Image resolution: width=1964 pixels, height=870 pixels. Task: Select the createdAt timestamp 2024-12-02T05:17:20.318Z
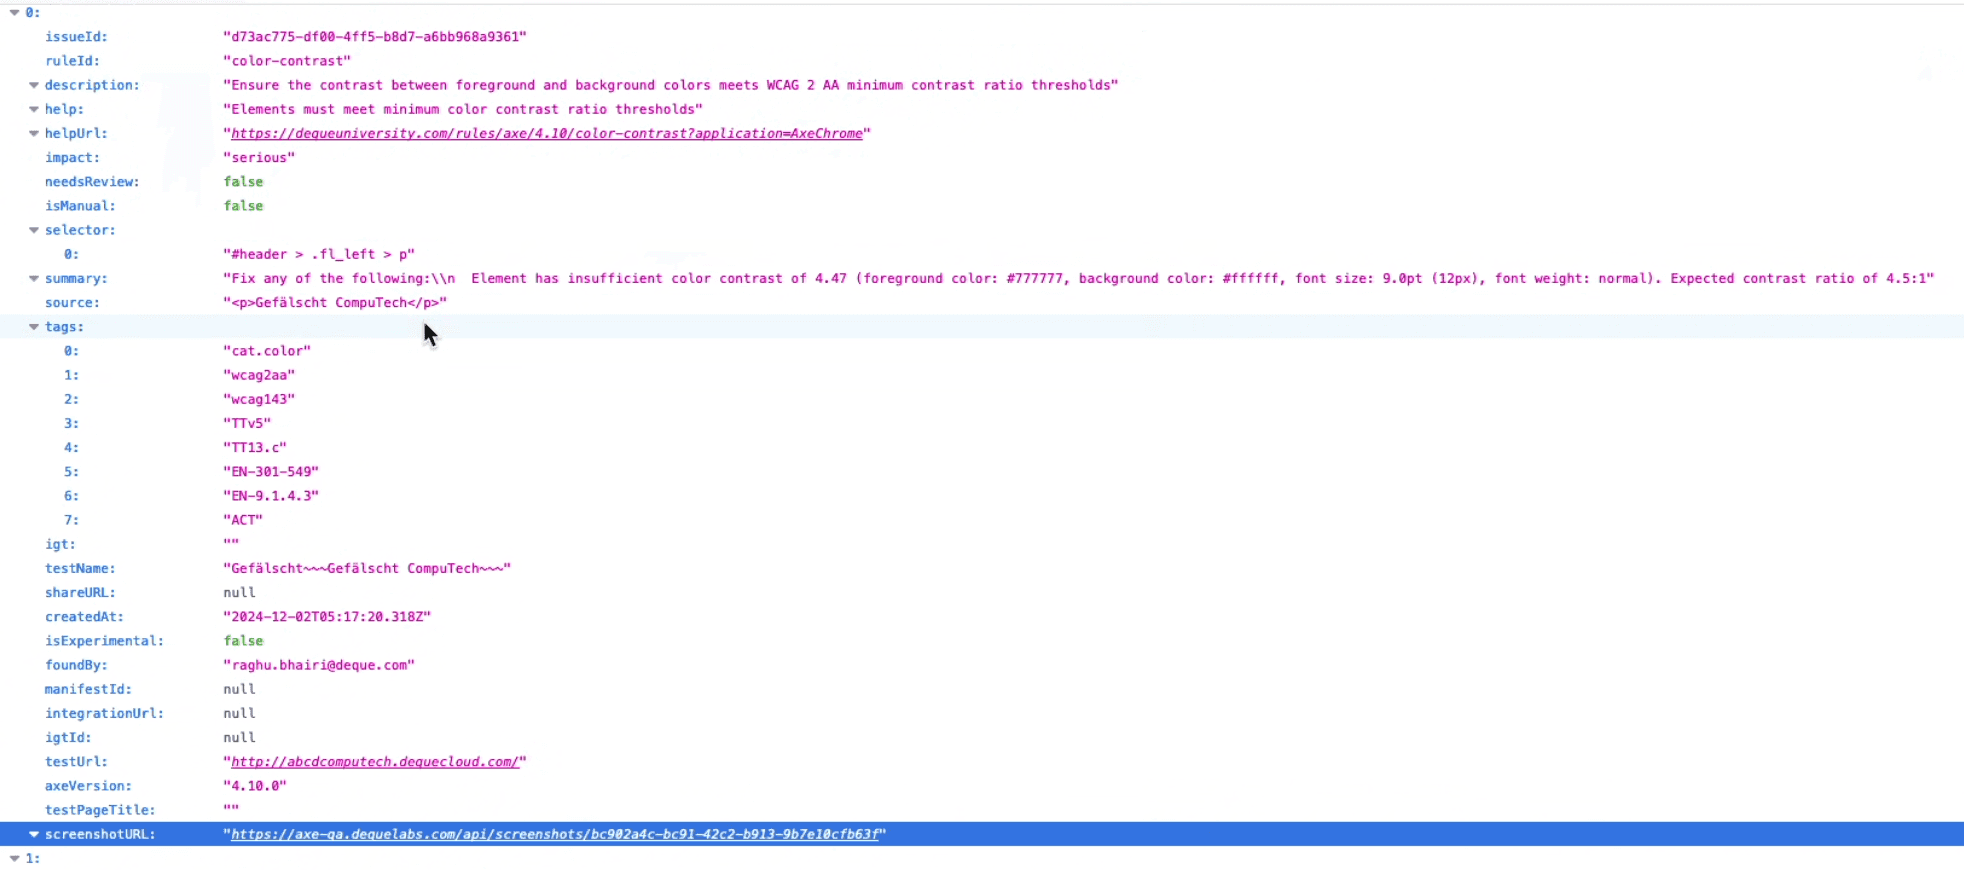coord(327,617)
